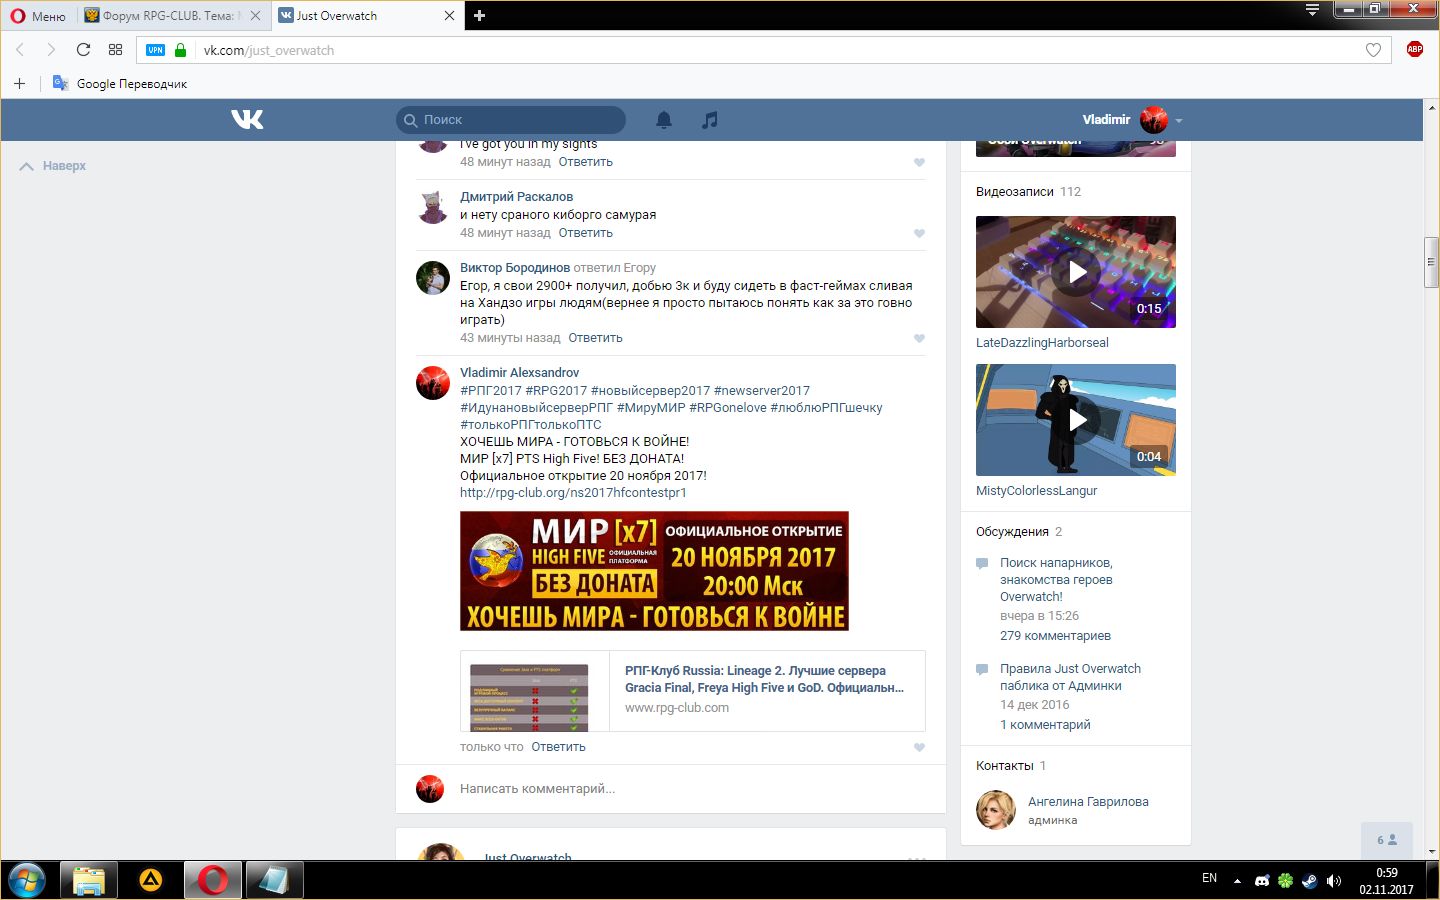1440x900 pixels.
Task: Open the VK music player icon
Action: click(709, 120)
